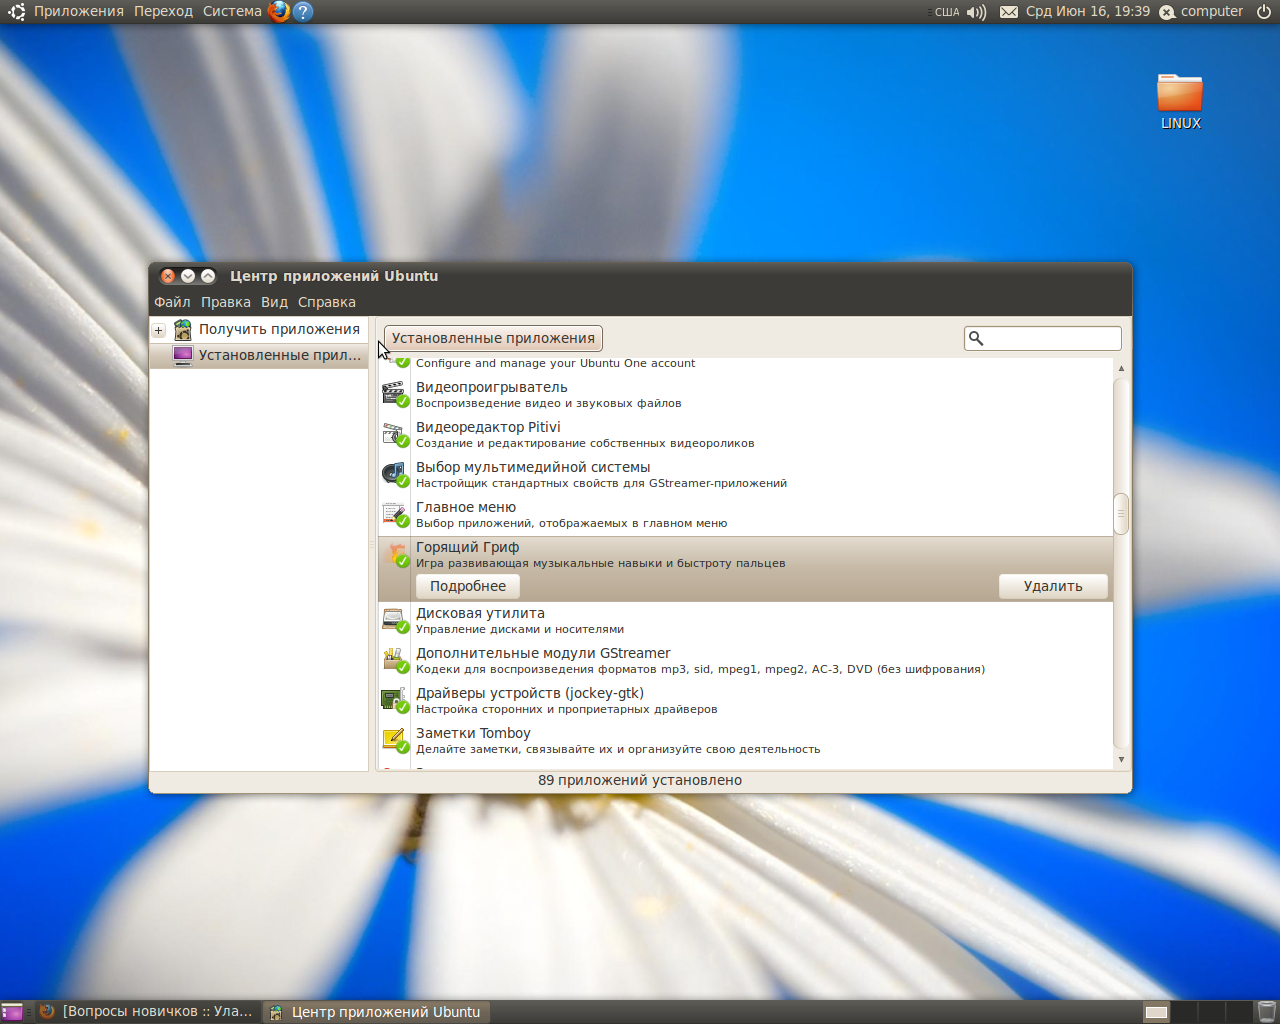1280x1024 pixels.
Task: Click the Дисковая утилита icon
Action: 394,619
